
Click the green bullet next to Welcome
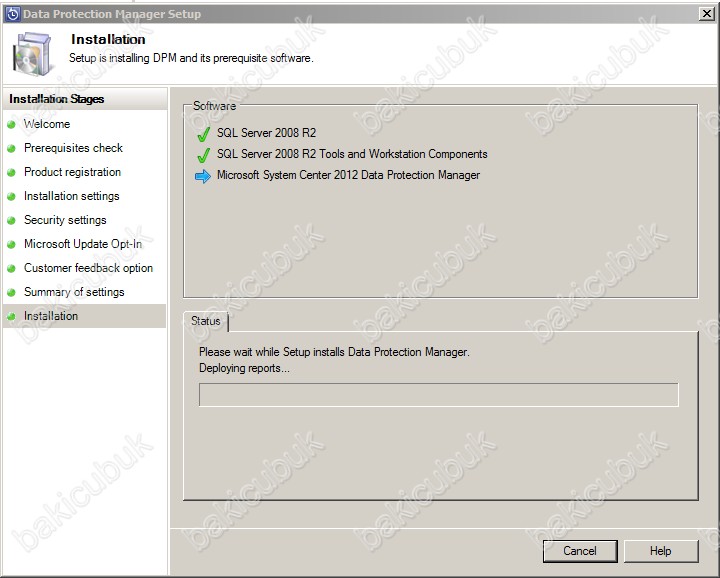[x=11, y=124]
